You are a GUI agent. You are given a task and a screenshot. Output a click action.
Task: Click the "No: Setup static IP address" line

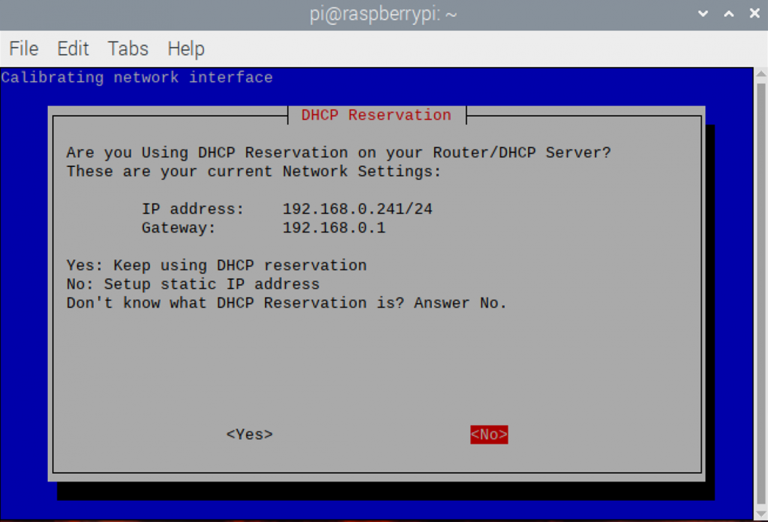[x=193, y=284]
